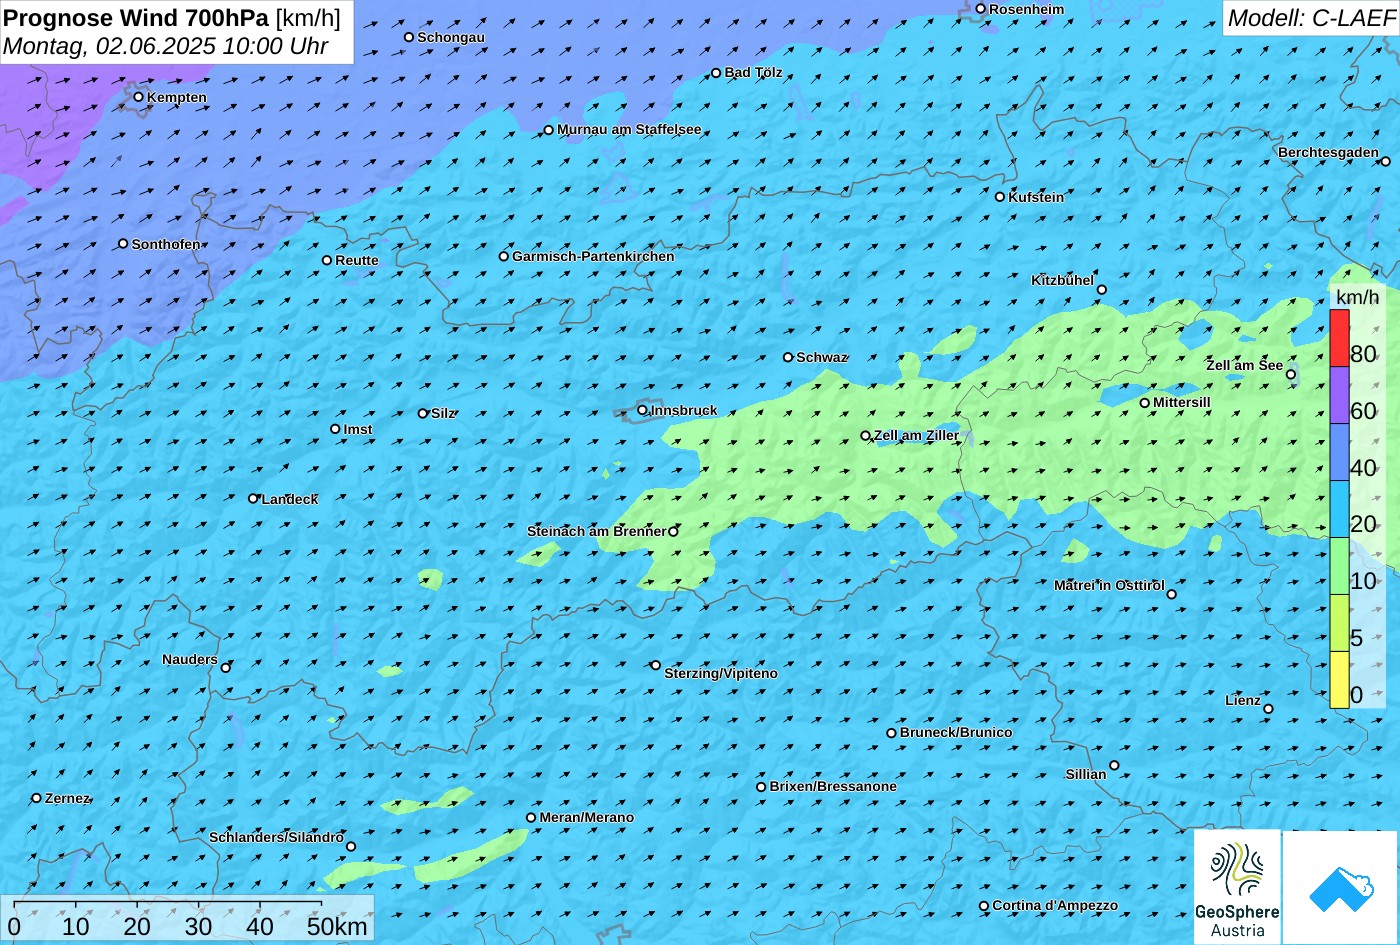This screenshot has width=1400, height=945.
Task: Select the Kempten city marker
Action: (139, 97)
